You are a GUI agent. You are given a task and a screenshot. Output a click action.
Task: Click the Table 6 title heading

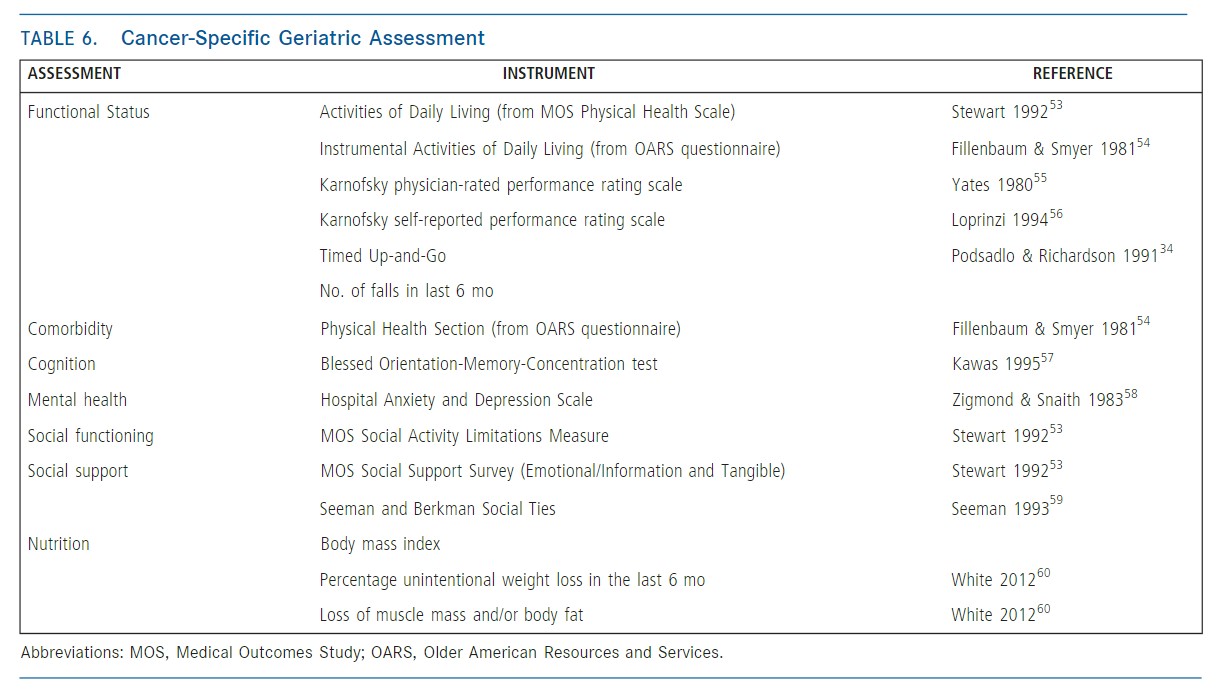pos(252,38)
